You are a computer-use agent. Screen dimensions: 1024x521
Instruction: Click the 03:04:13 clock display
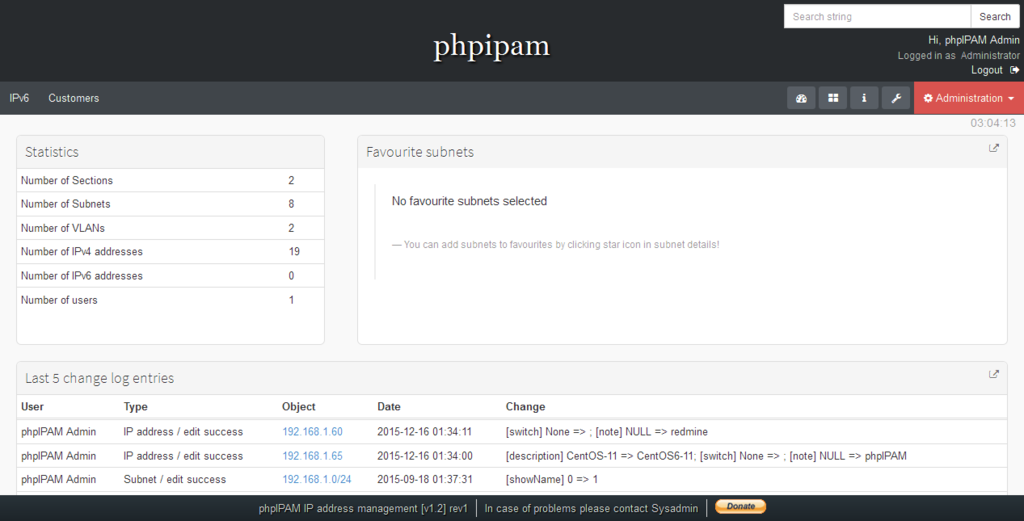[x=993, y=123]
